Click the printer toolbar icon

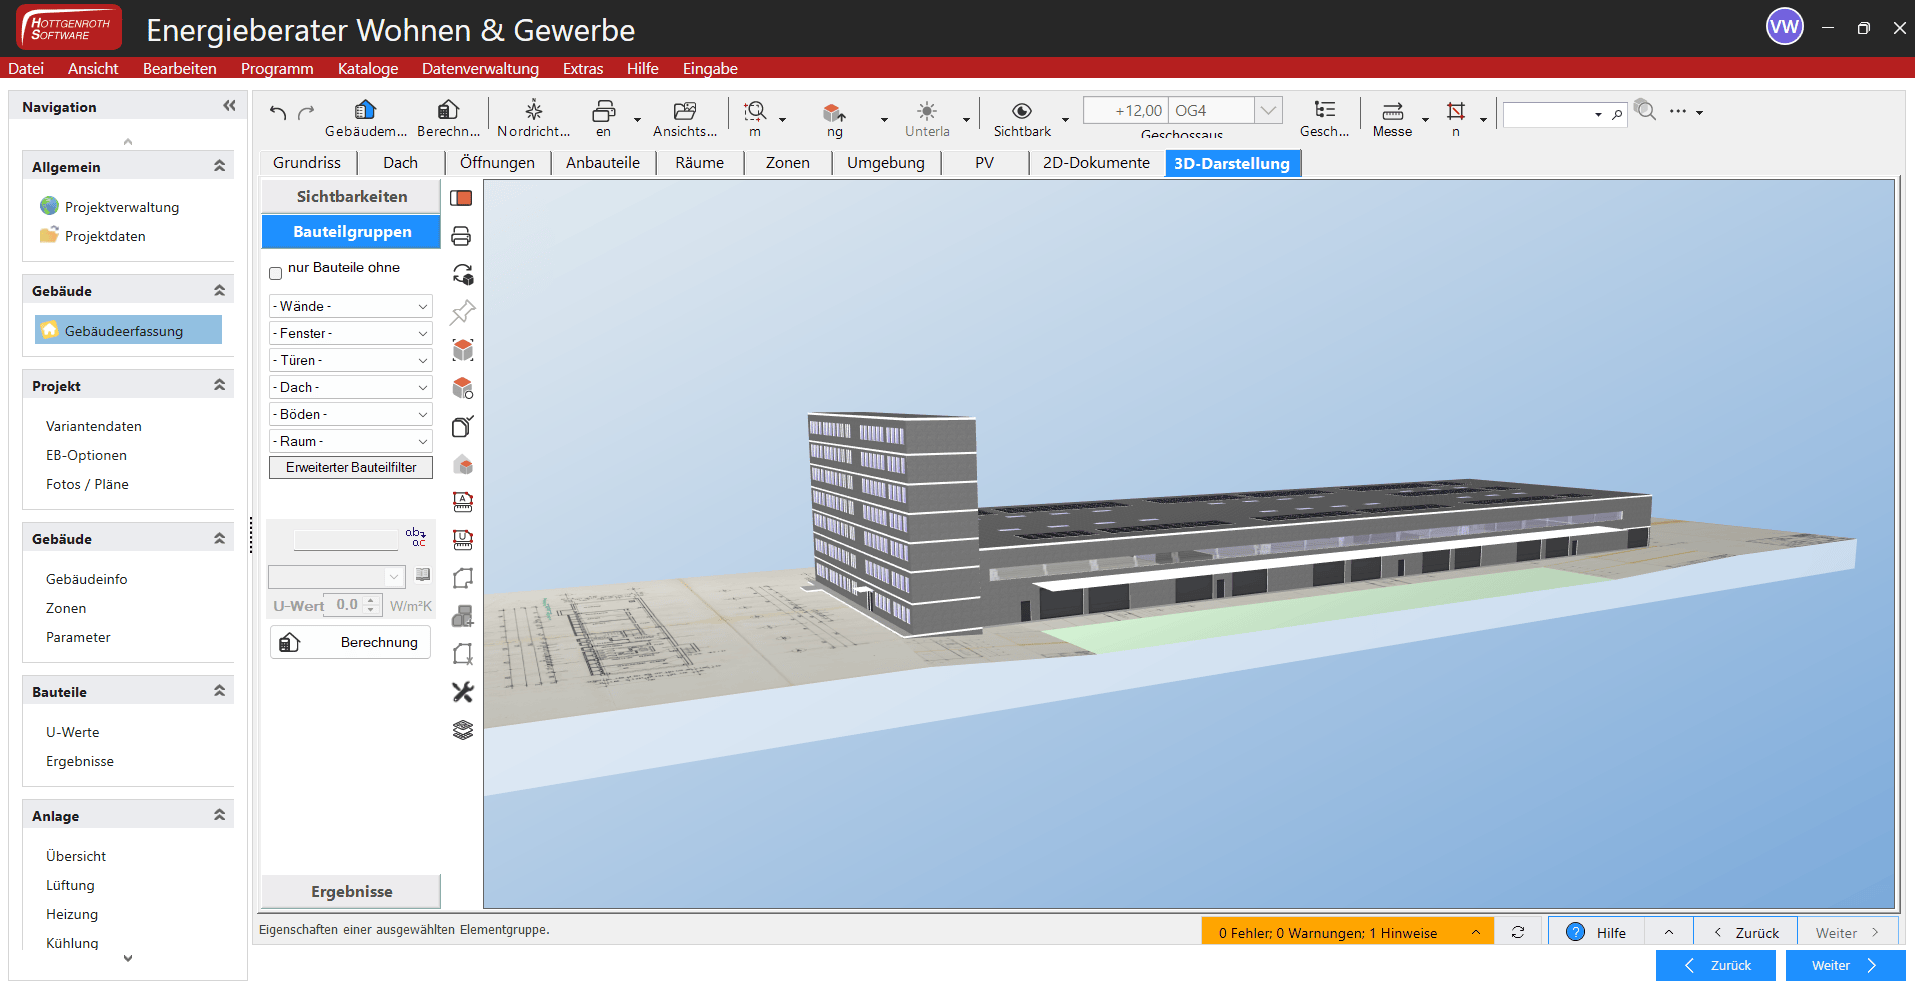pyautogui.click(x=603, y=110)
